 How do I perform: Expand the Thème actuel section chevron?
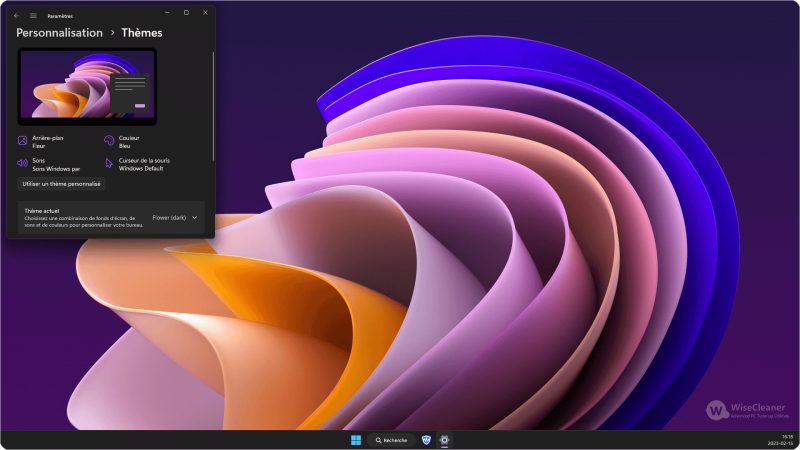(x=195, y=217)
